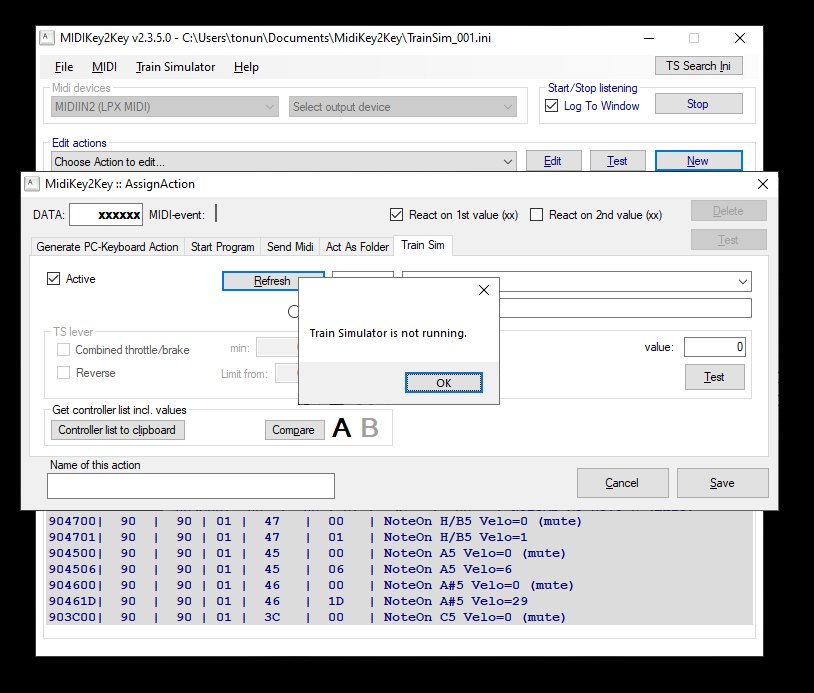Click log row 904600 NoteOn A#5 Velo=0

click(x=398, y=585)
